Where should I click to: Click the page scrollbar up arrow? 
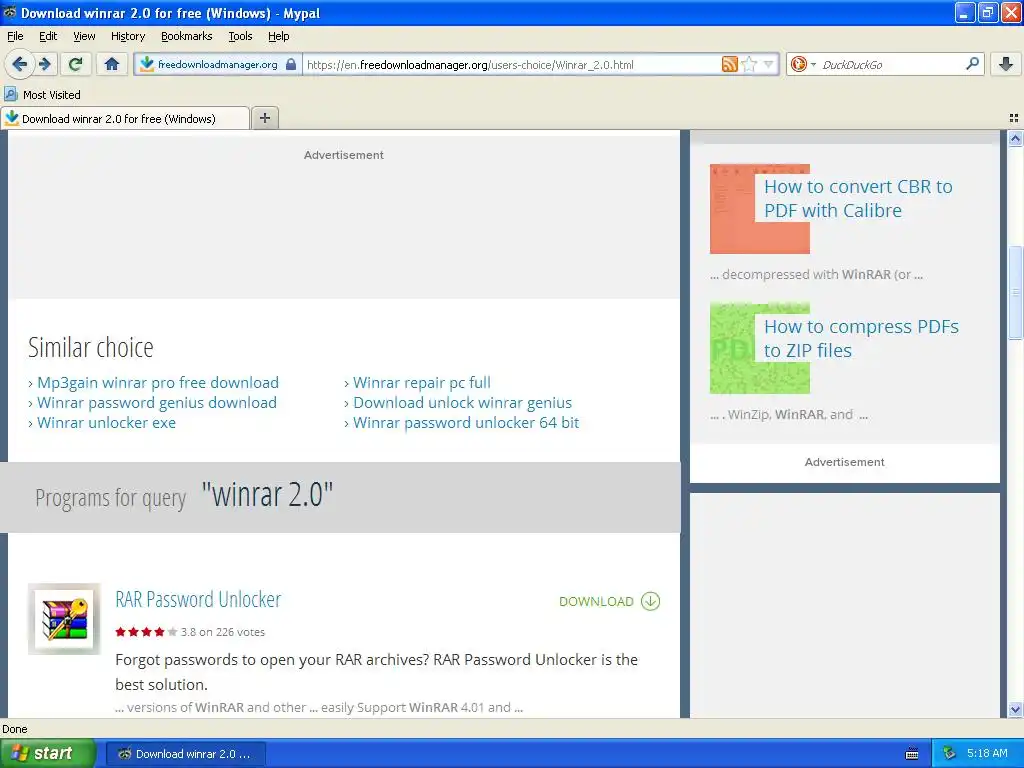[1015, 138]
